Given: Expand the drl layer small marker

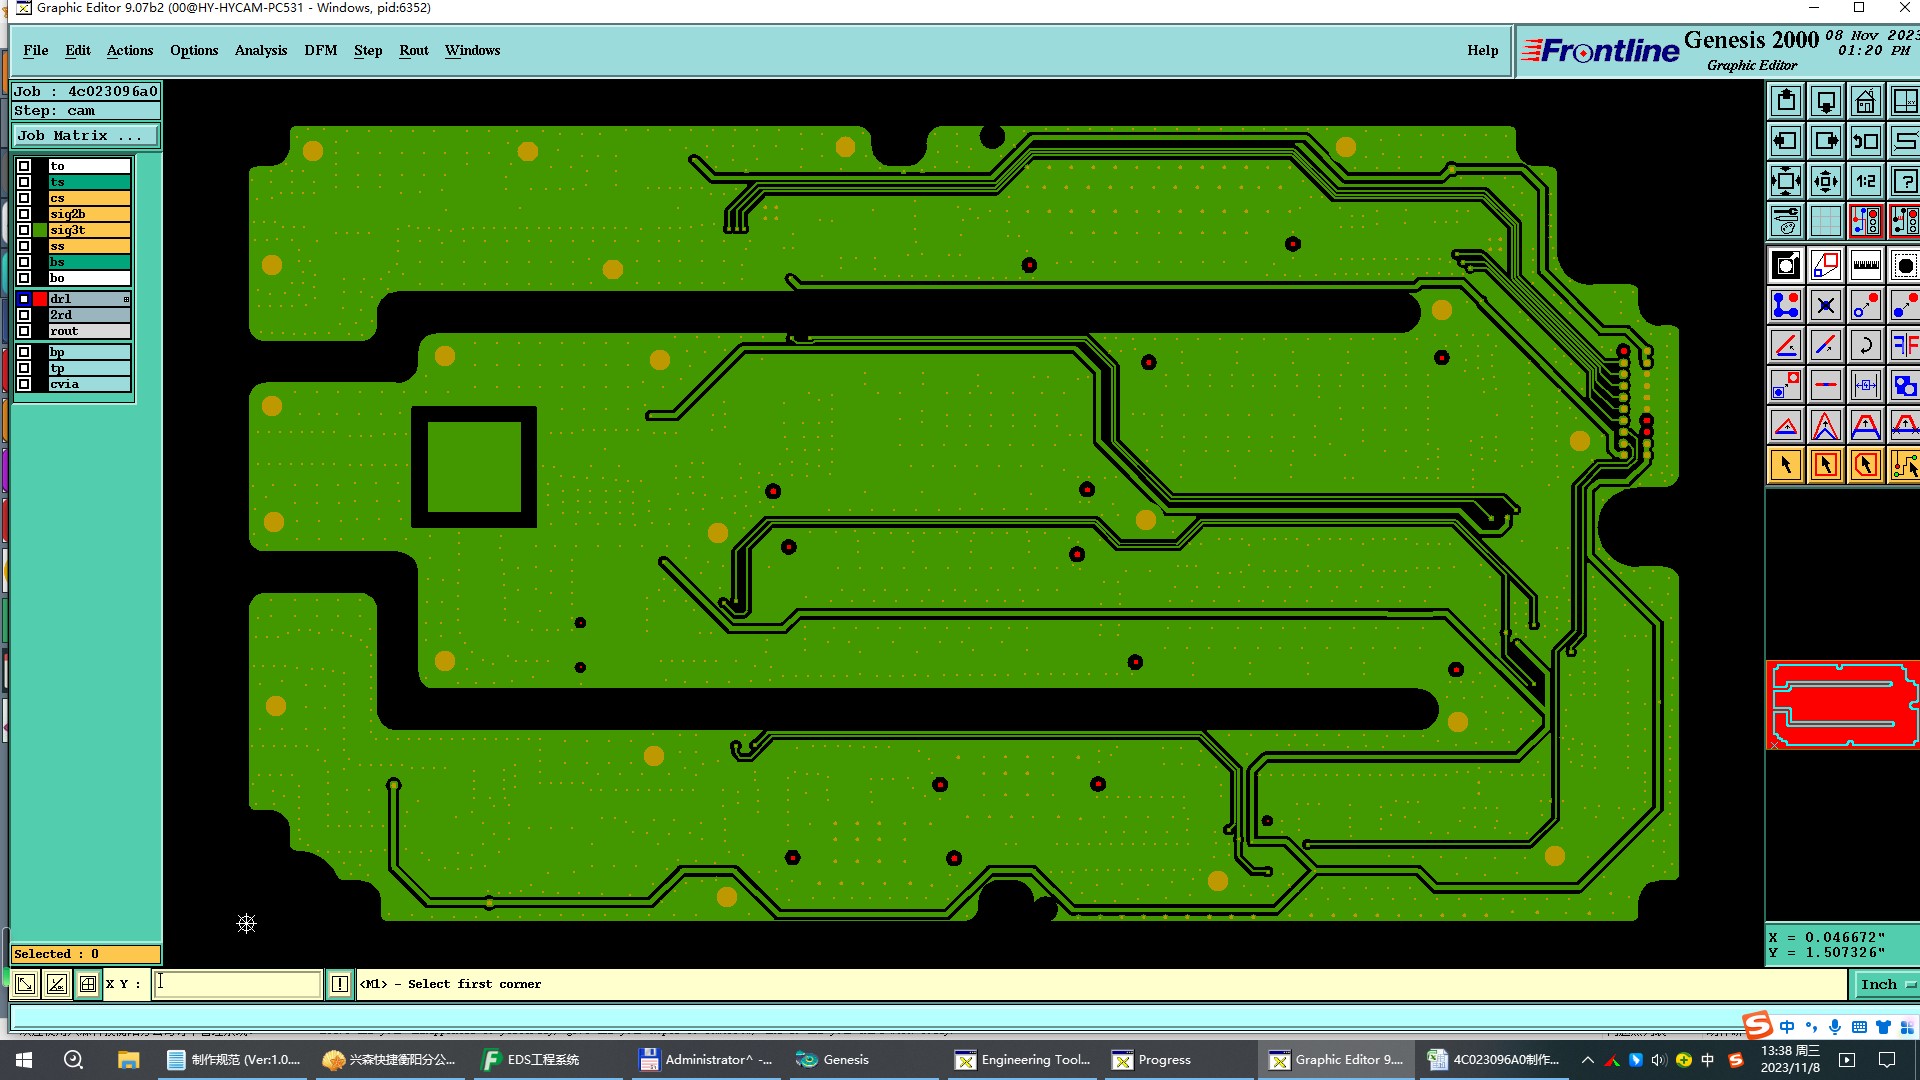Looking at the screenshot, I should tap(126, 299).
